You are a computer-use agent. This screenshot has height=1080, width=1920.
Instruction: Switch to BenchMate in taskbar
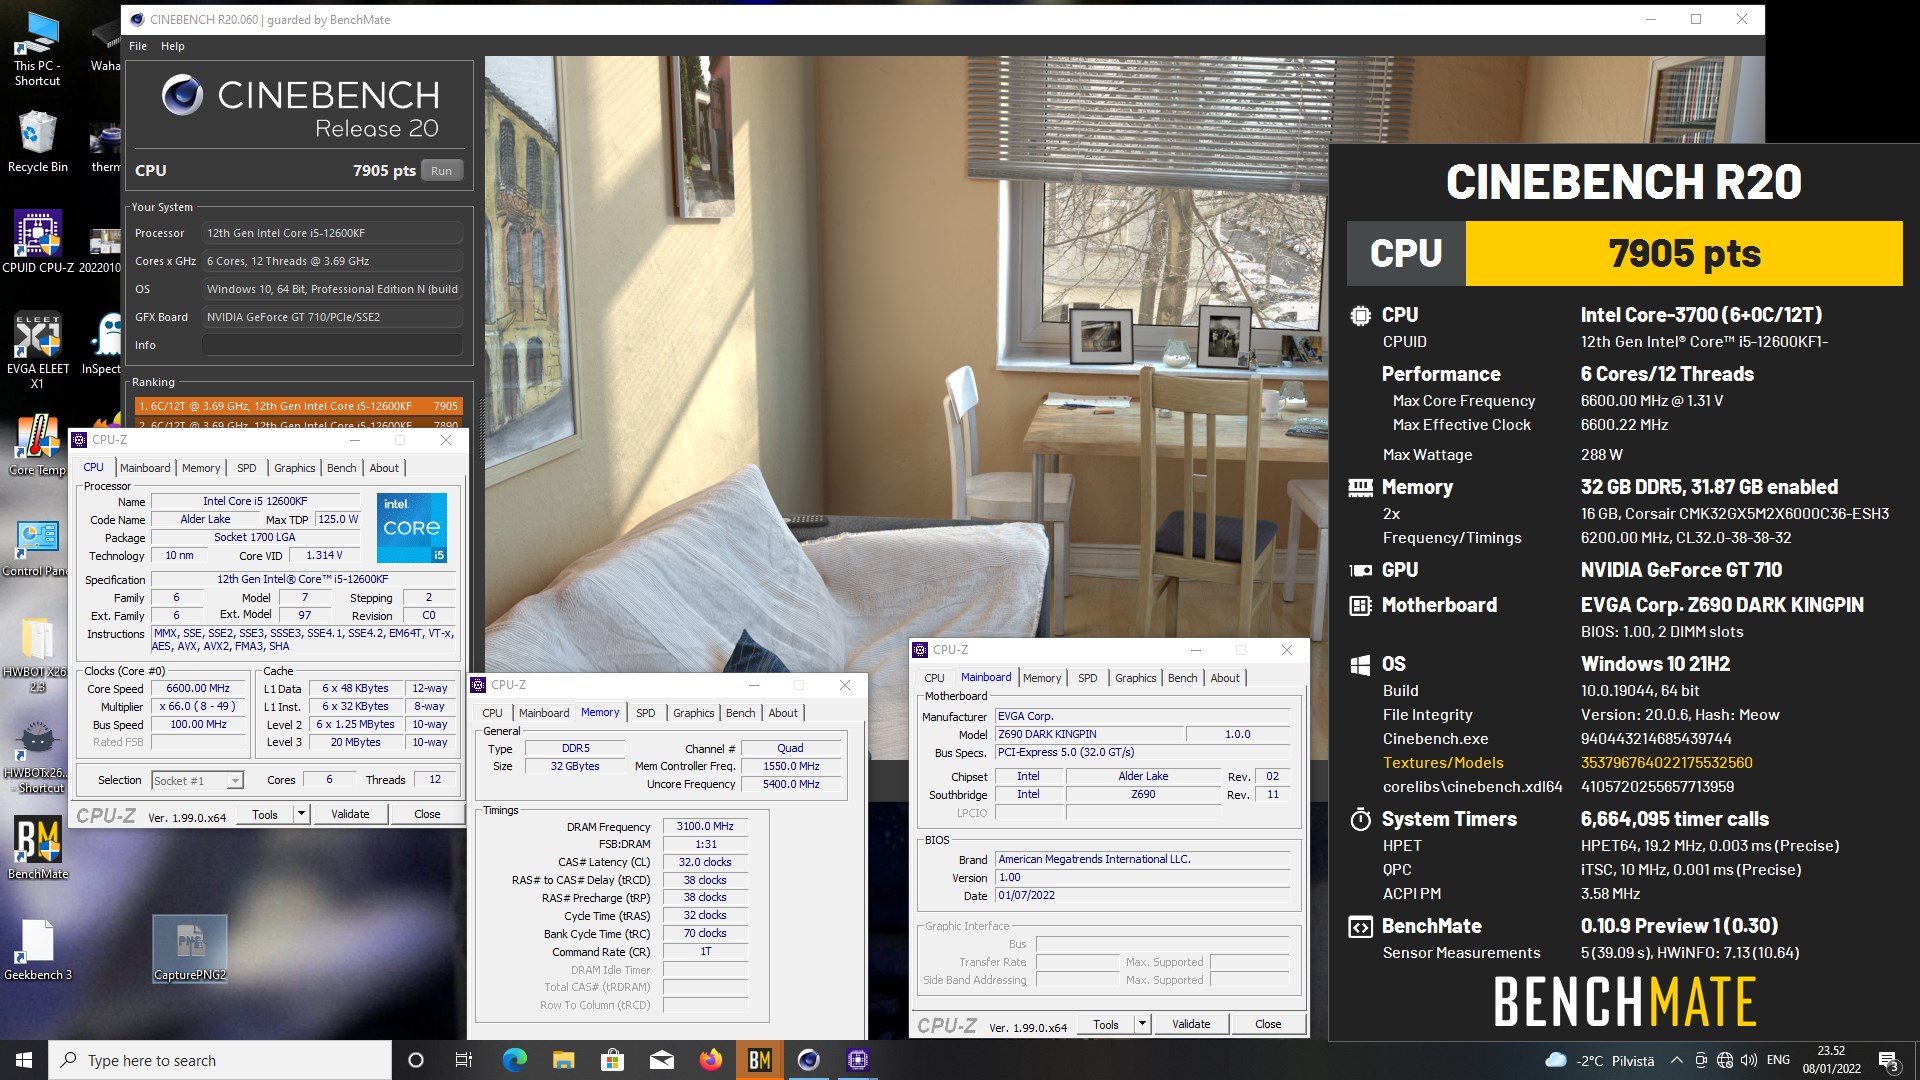tap(759, 1060)
